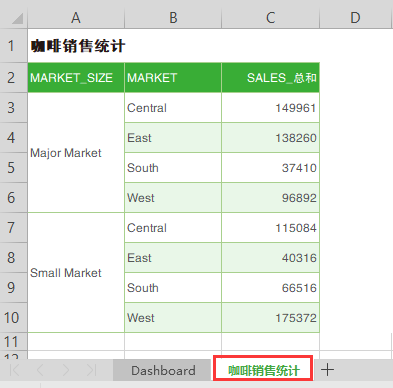Select column B header

173,18
